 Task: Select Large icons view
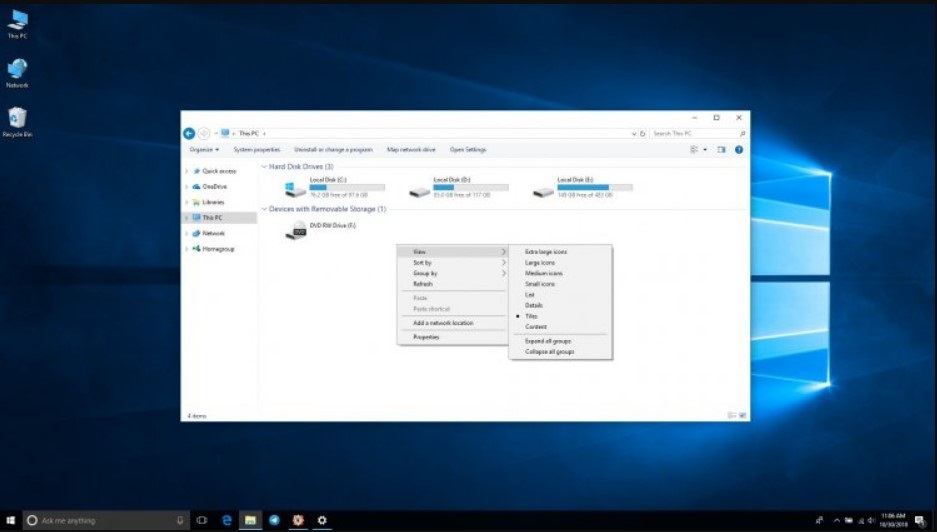(x=540, y=262)
